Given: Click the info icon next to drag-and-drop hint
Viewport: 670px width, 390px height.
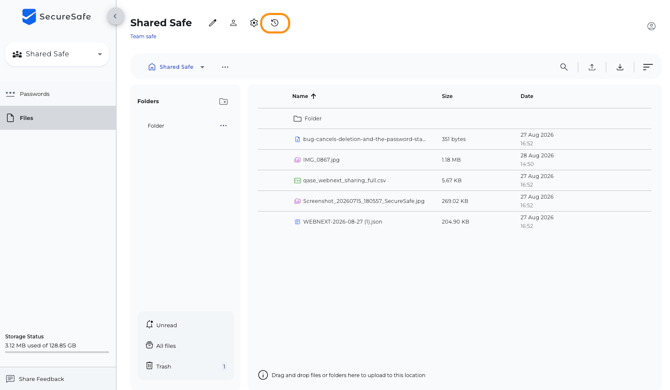Looking at the screenshot, I should [x=263, y=375].
